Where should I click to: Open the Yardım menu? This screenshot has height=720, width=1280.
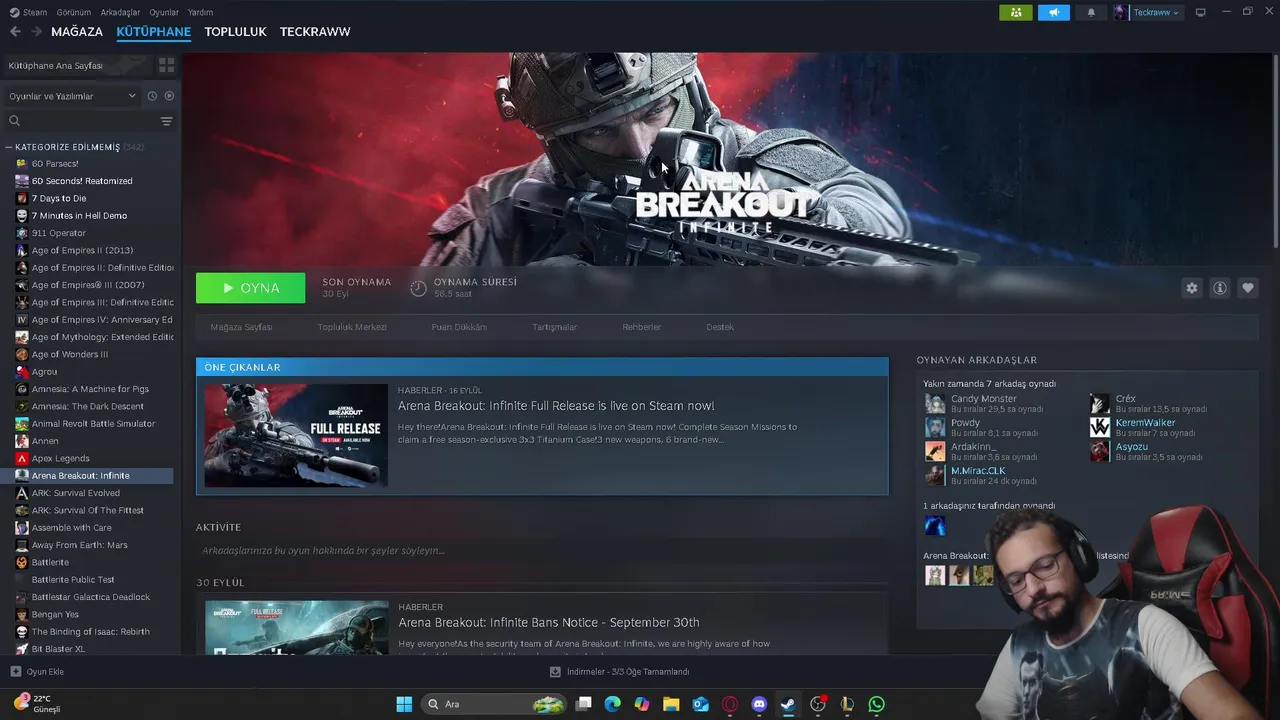200,12
